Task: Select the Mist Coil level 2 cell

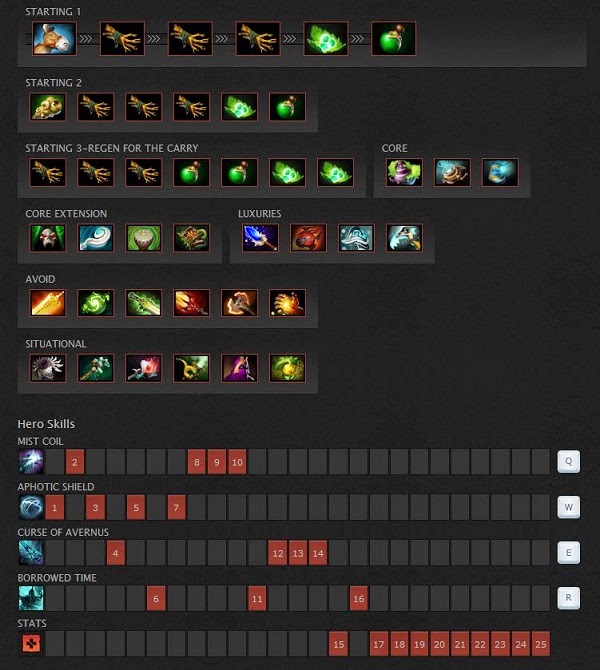Action: (x=75, y=462)
